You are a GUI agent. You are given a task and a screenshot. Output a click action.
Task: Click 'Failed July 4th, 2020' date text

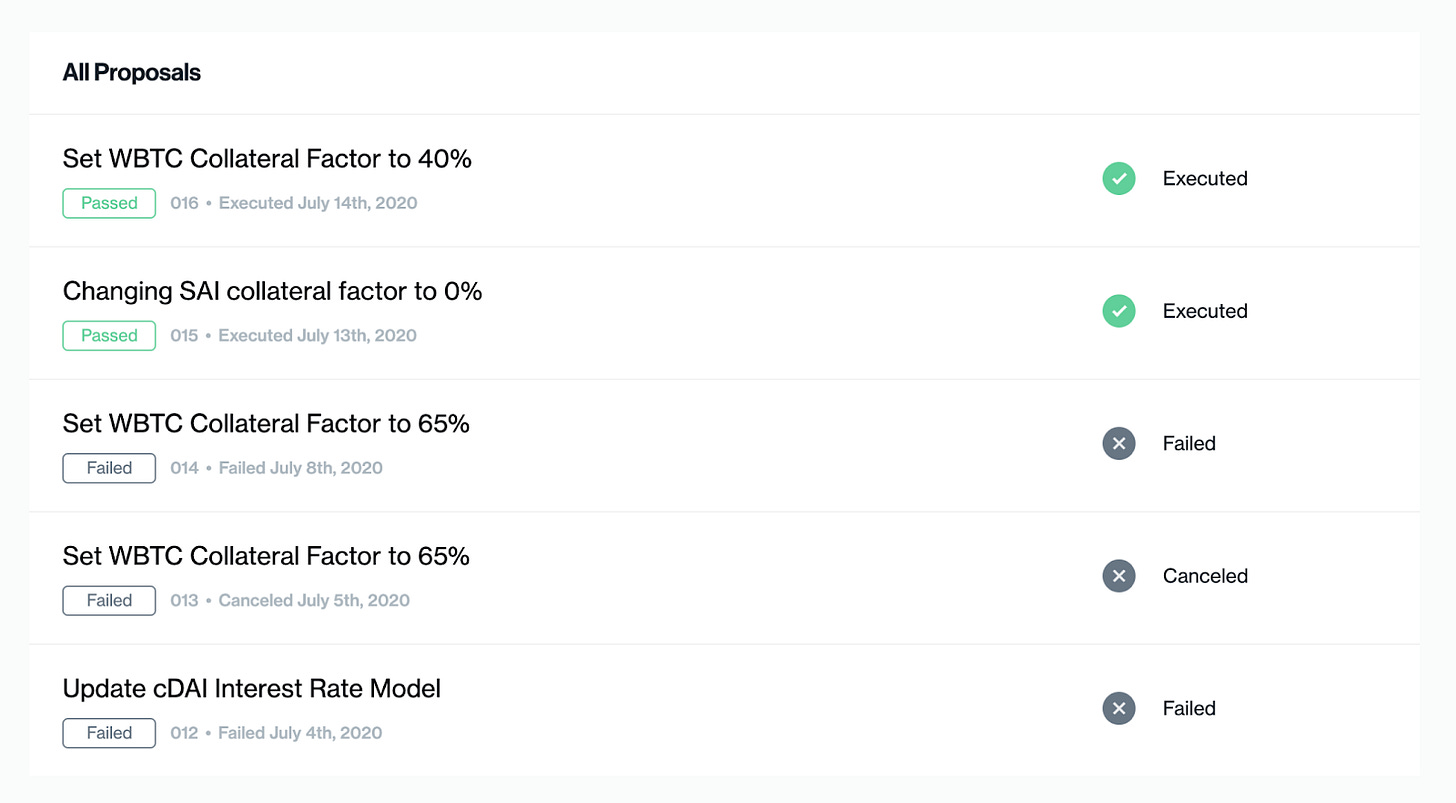(x=300, y=733)
